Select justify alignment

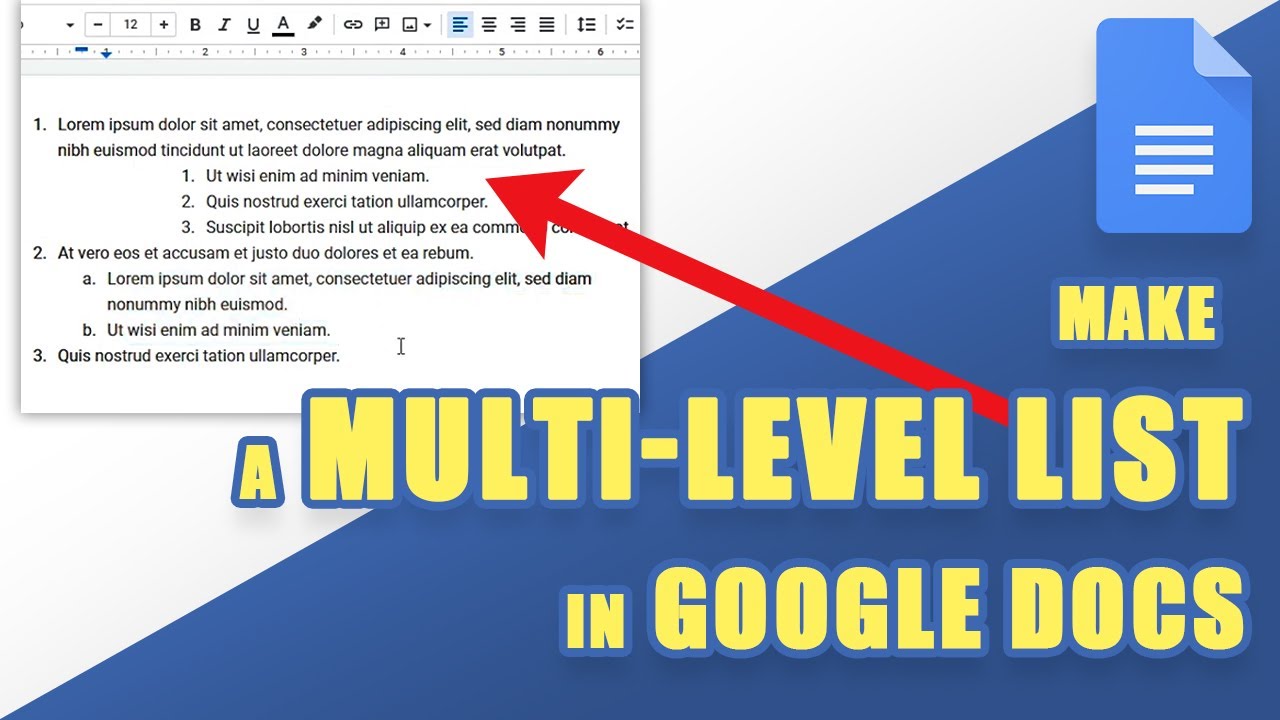[x=547, y=25]
